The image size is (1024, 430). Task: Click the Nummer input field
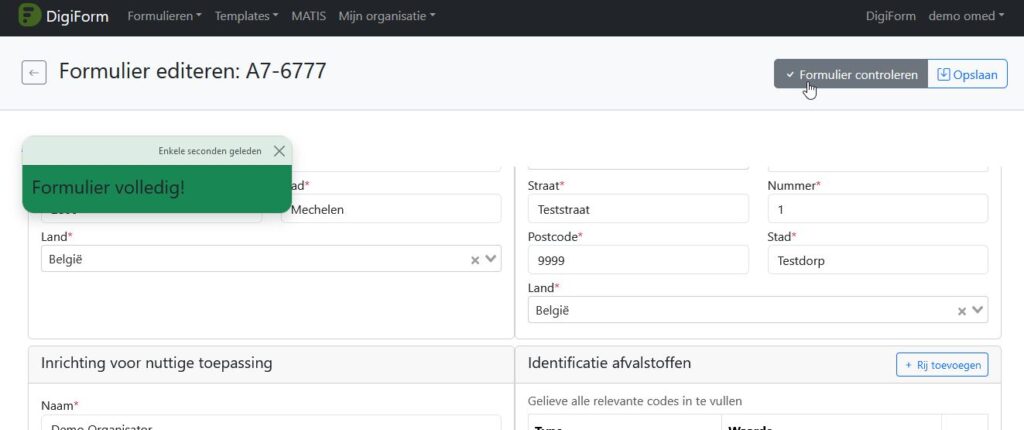pyautogui.click(x=877, y=209)
